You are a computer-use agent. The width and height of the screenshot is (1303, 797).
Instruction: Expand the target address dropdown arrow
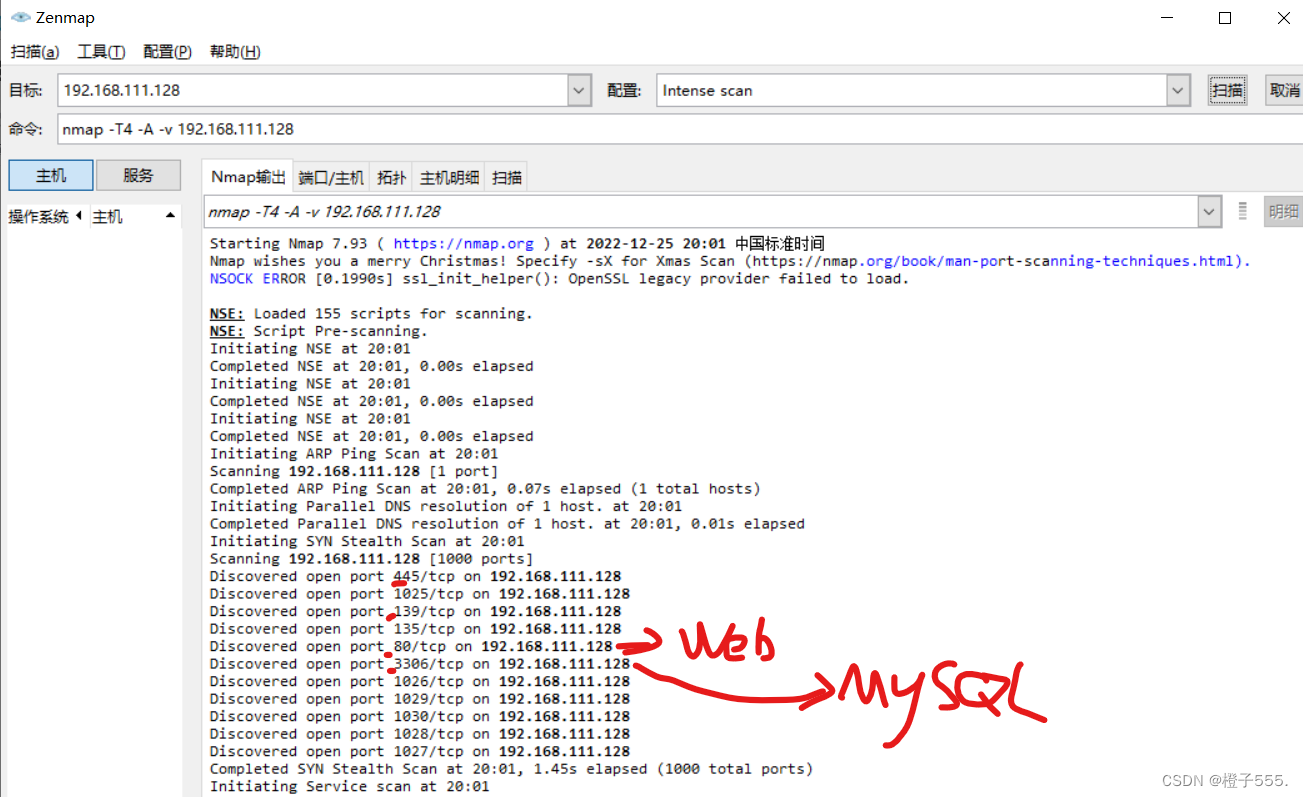579,90
